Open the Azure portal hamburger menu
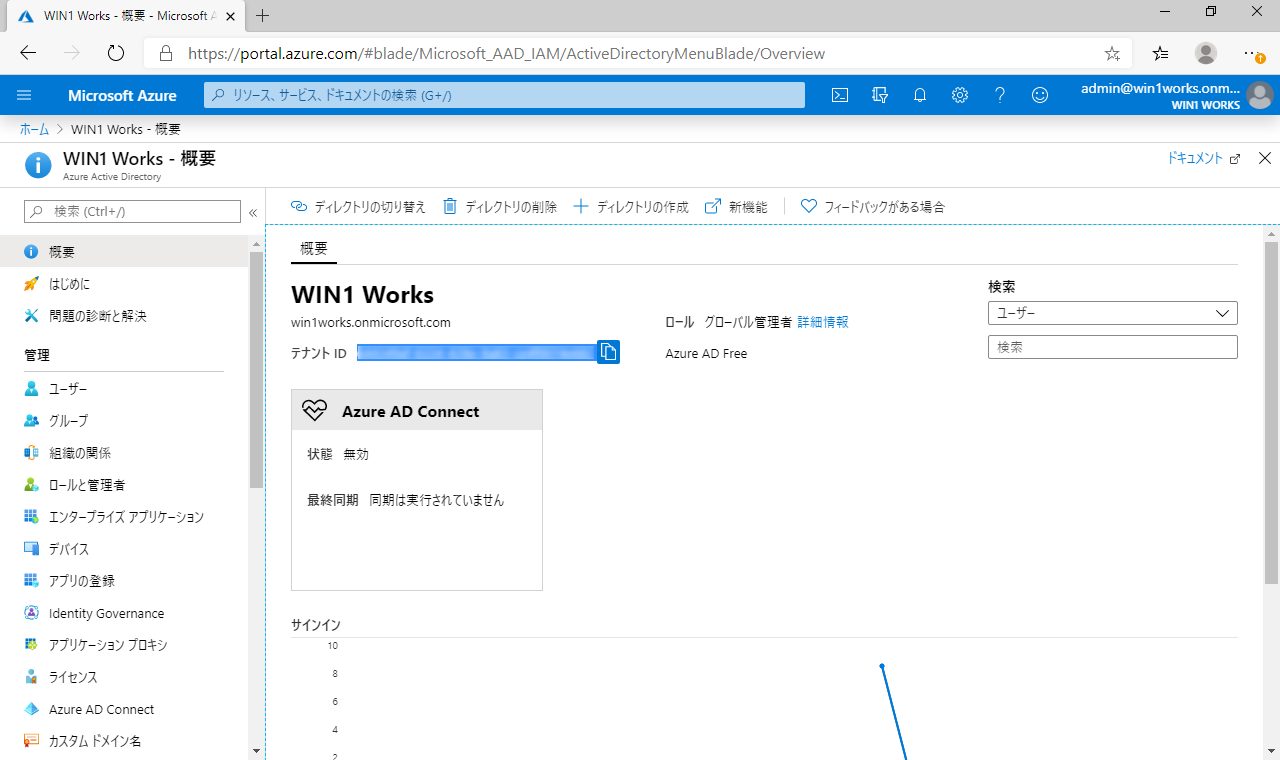 (25, 95)
